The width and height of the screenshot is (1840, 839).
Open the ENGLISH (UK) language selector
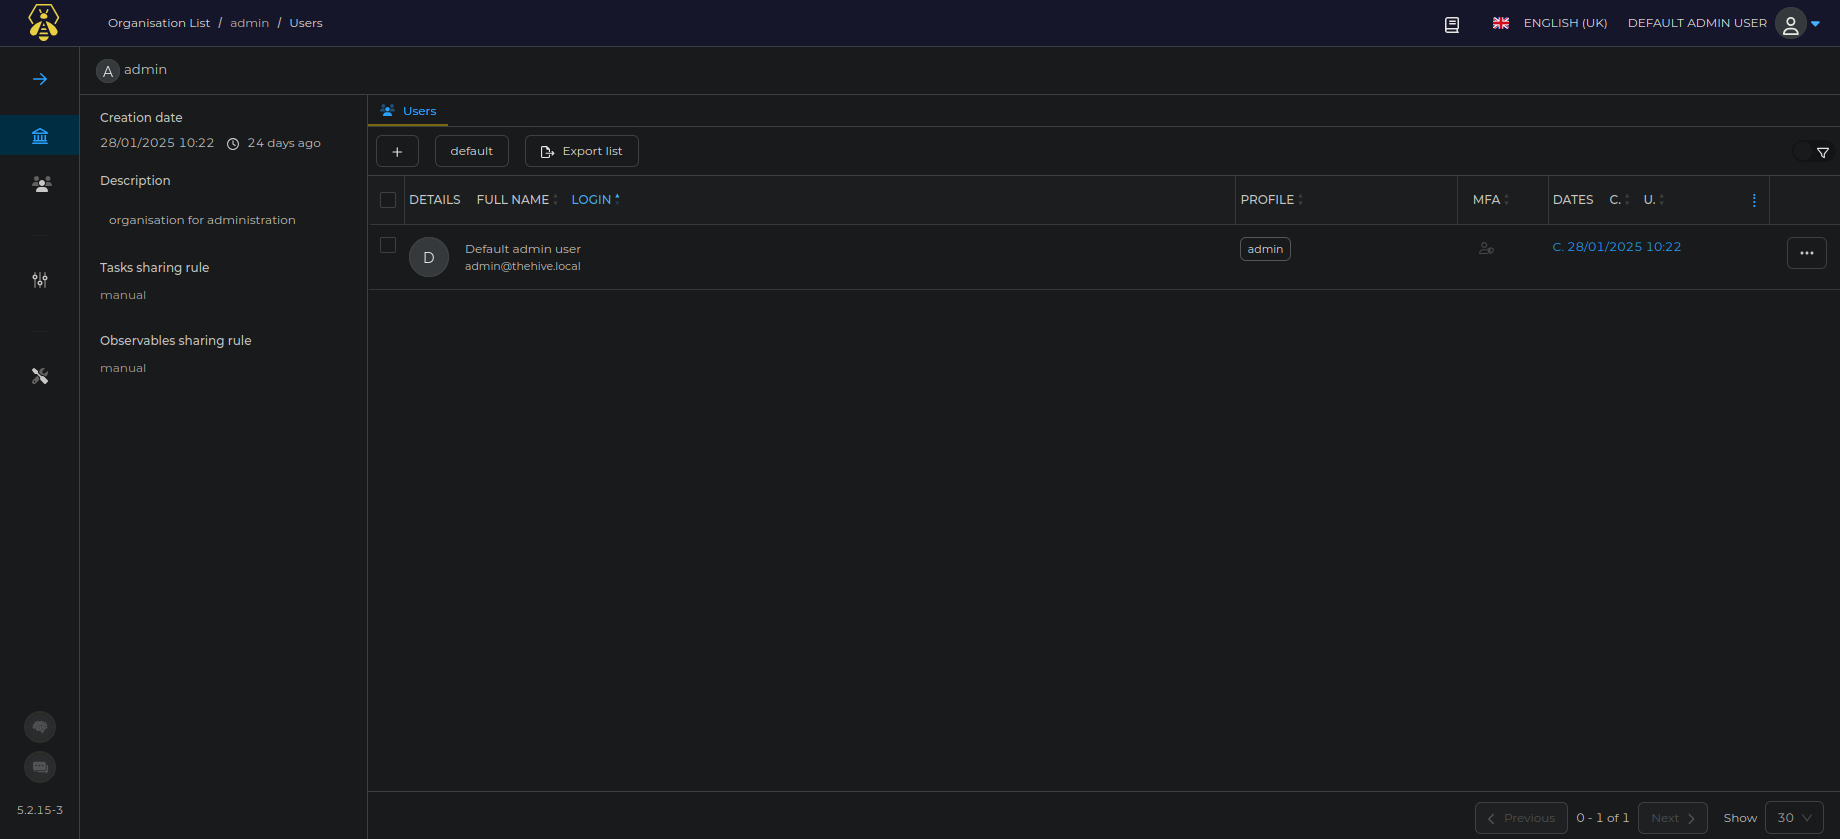(1565, 23)
